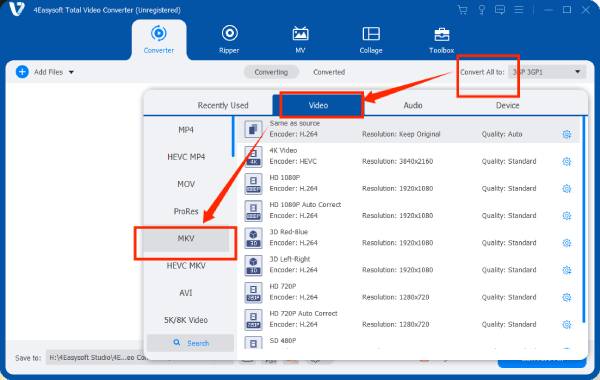
Task: Click 'Resolution: 1280x720' on HD 720P row
Action: click(x=396, y=297)
